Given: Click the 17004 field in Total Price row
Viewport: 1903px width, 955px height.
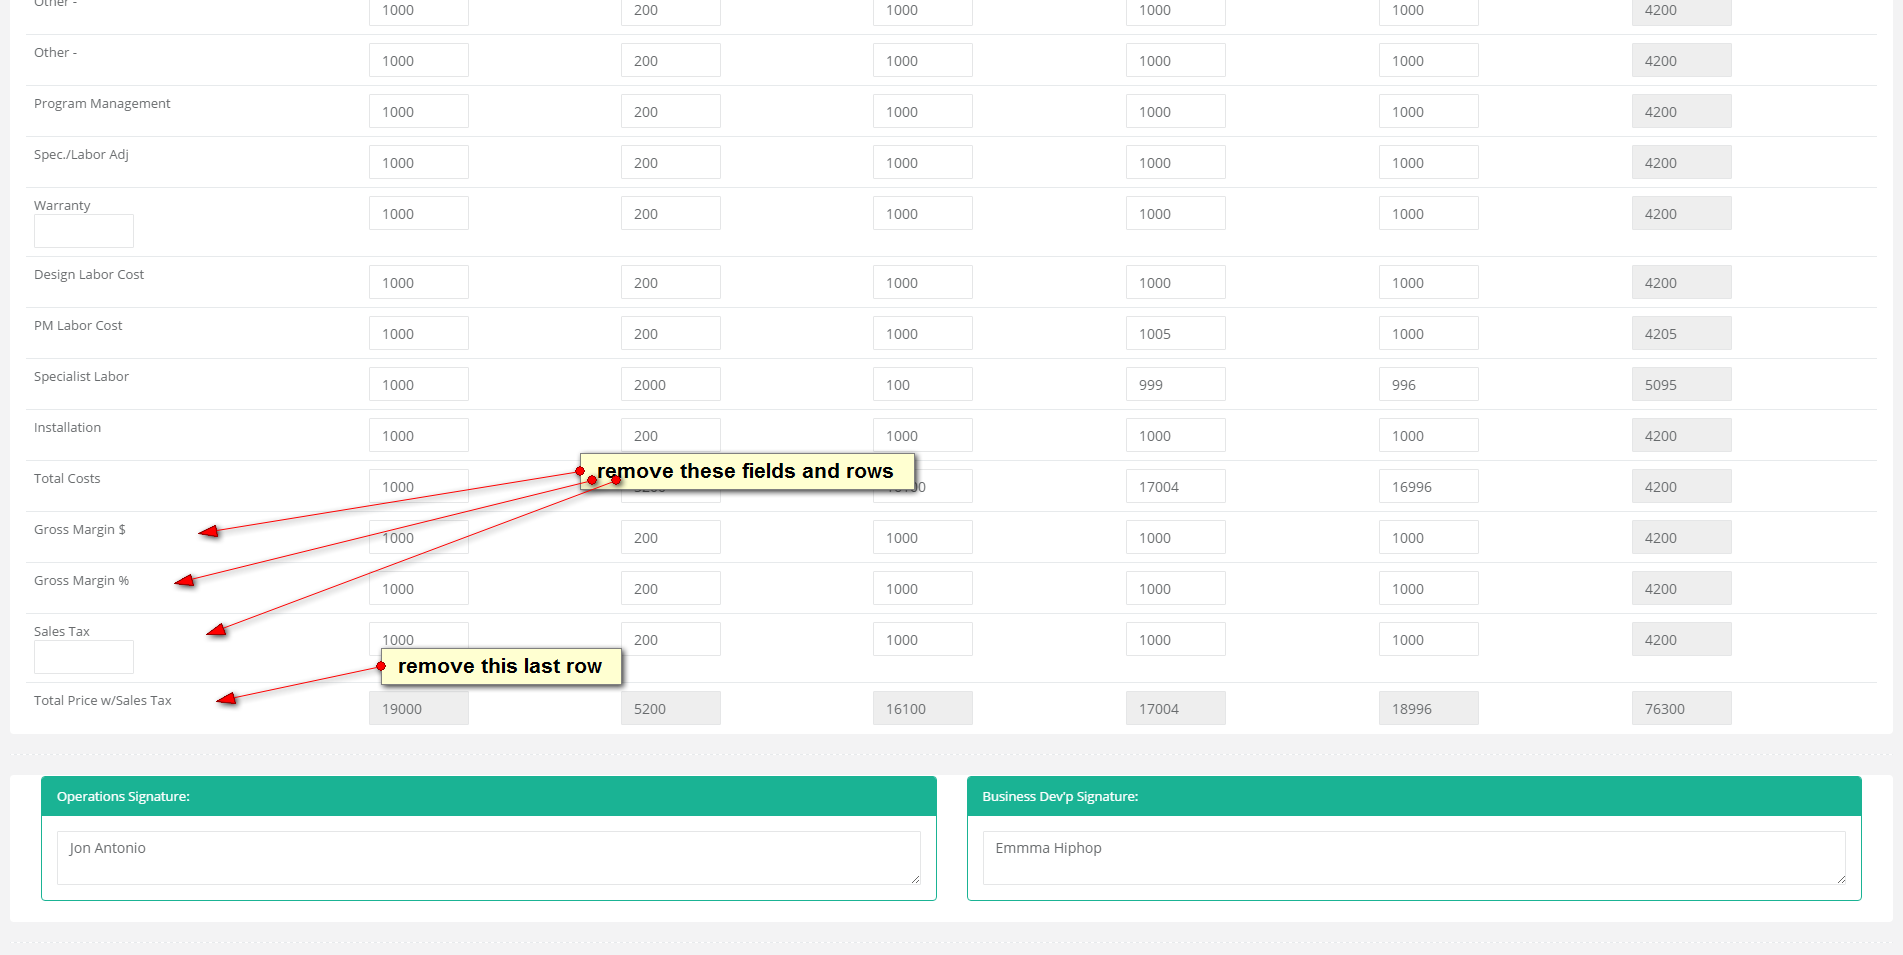Looking at the screenshot, I should (x=1176, y=708).
